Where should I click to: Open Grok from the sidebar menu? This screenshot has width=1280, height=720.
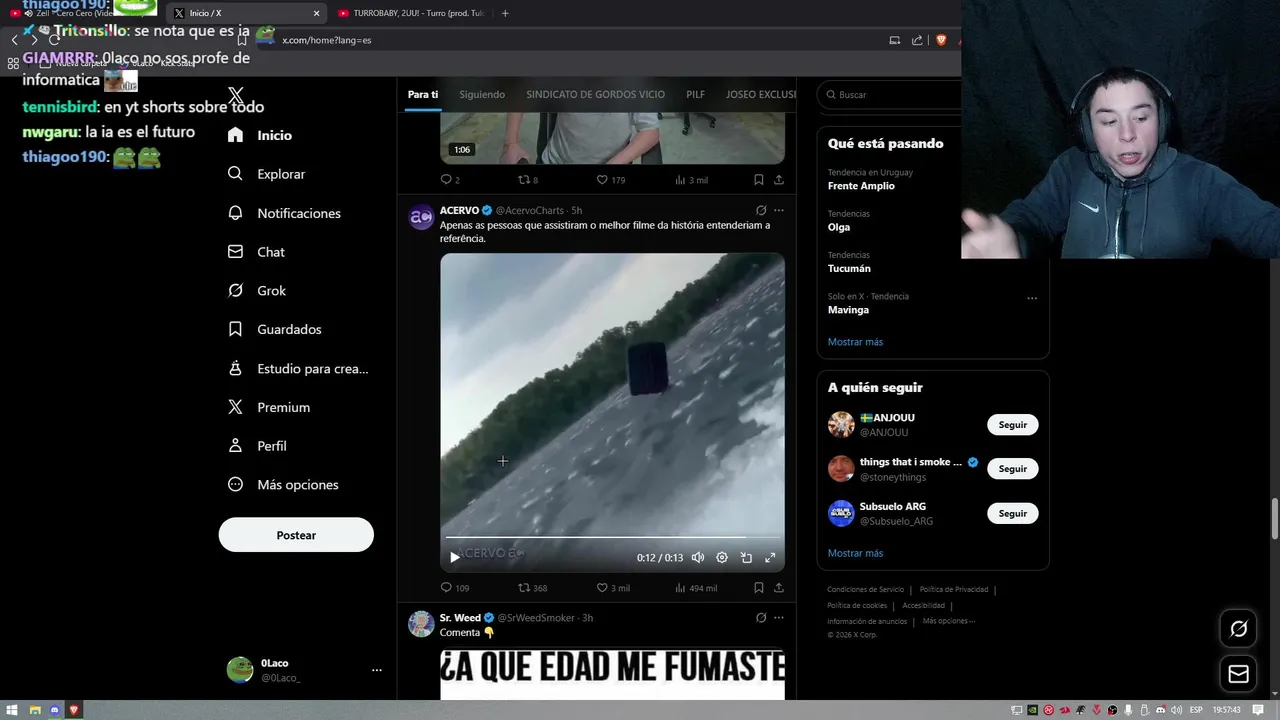256,290
